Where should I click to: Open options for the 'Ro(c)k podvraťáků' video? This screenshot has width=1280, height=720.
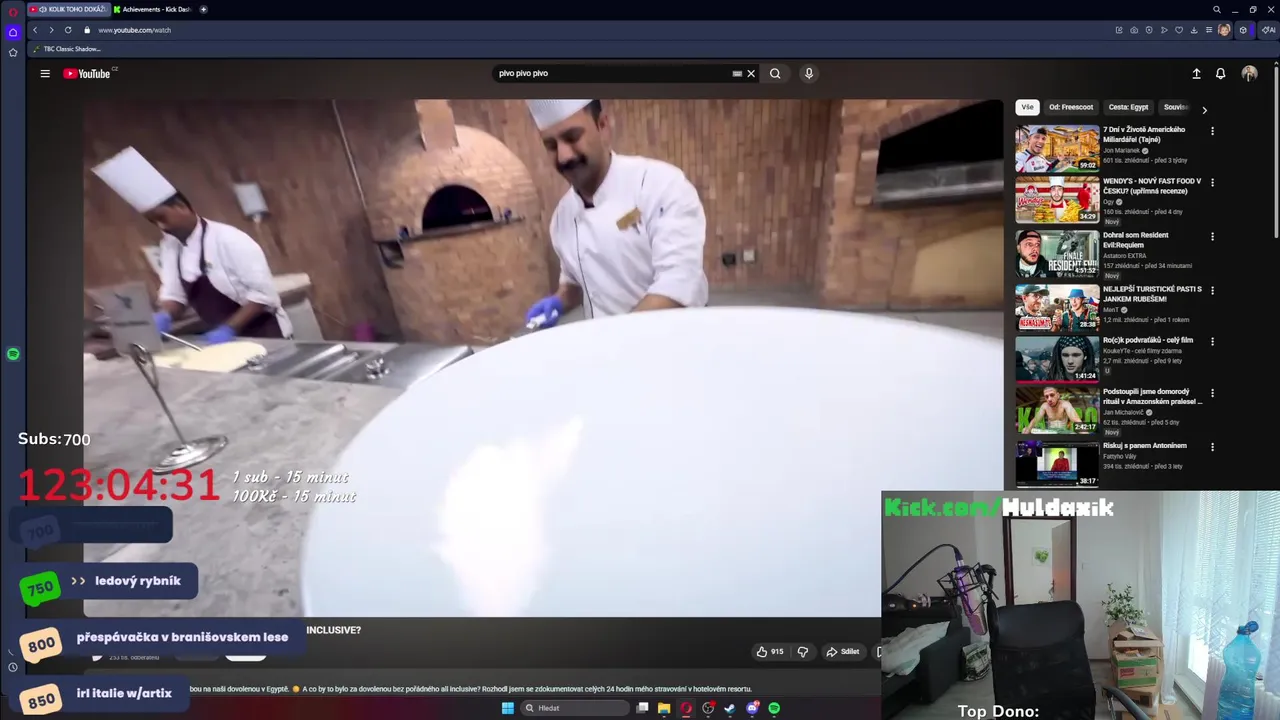pyautogui.click(x=1212, y=342)
